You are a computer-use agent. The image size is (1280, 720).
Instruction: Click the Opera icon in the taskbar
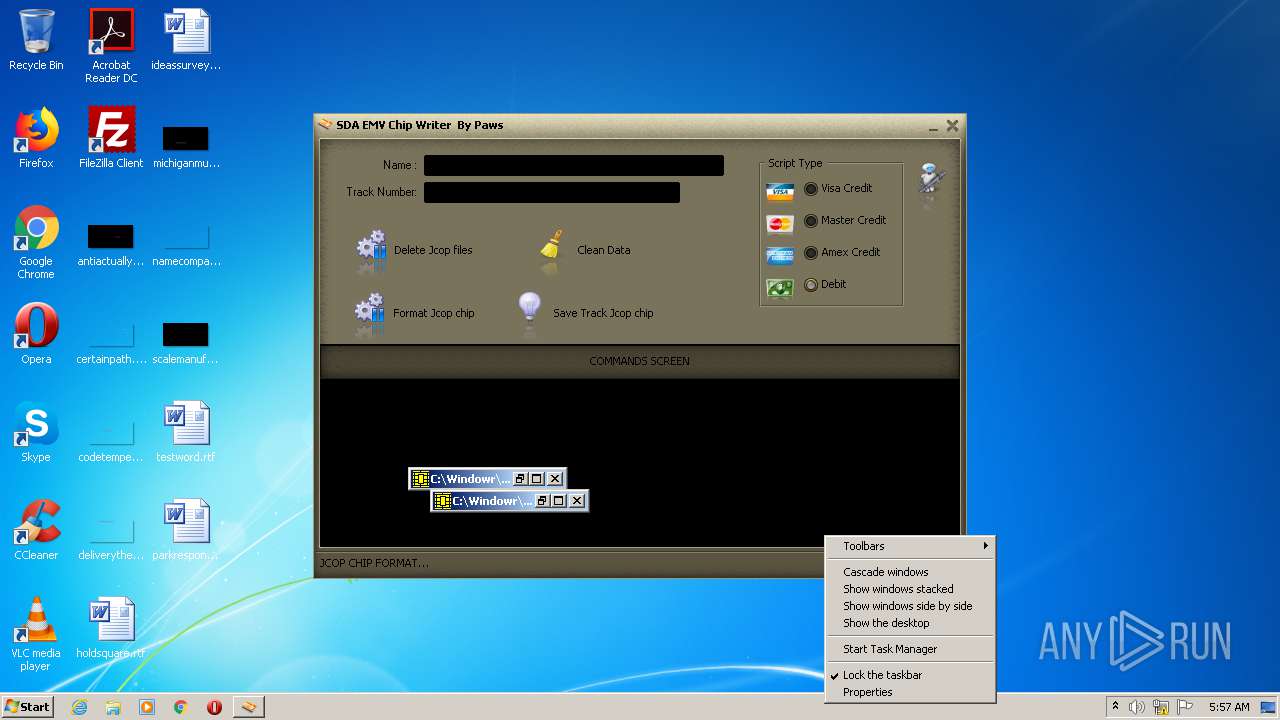tap(214, 707)
